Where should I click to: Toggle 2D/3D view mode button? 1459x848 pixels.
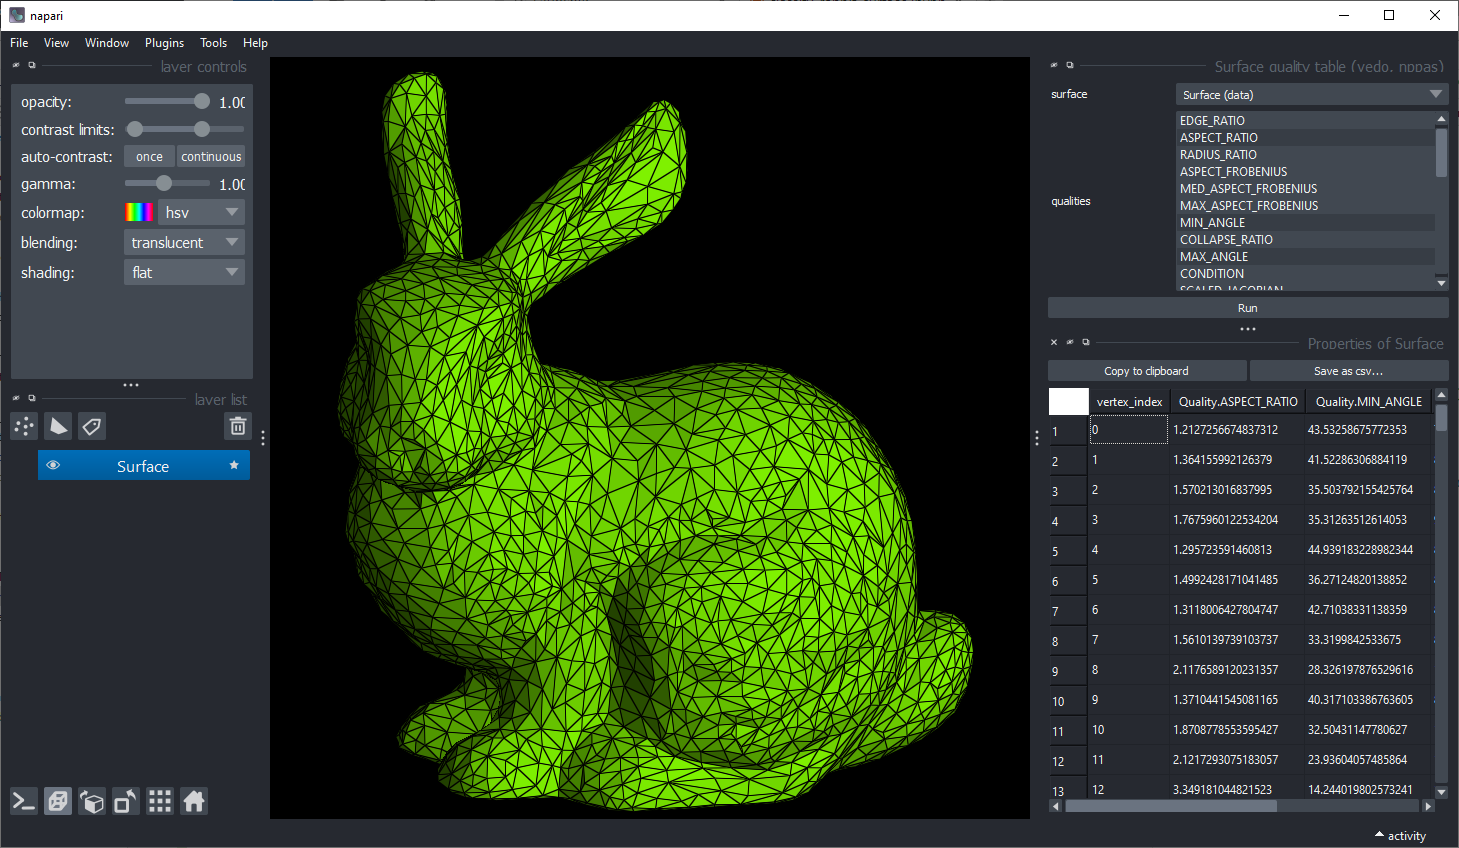tap(58, 802)
